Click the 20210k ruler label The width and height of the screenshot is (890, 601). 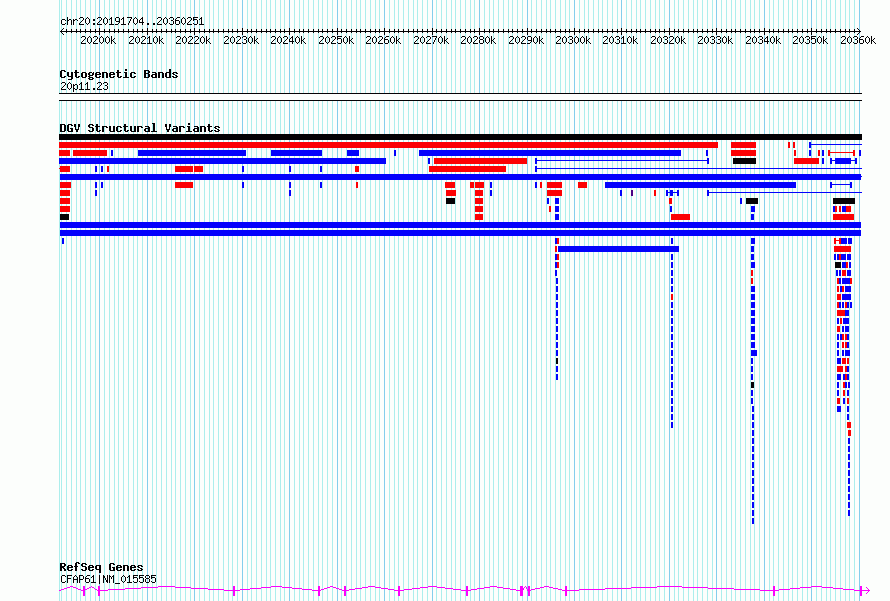coord(146,40)
